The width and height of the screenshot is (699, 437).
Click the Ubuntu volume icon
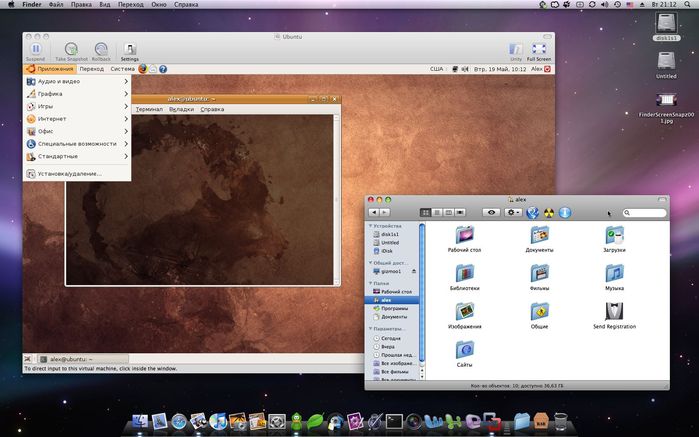tap(465, 69)
